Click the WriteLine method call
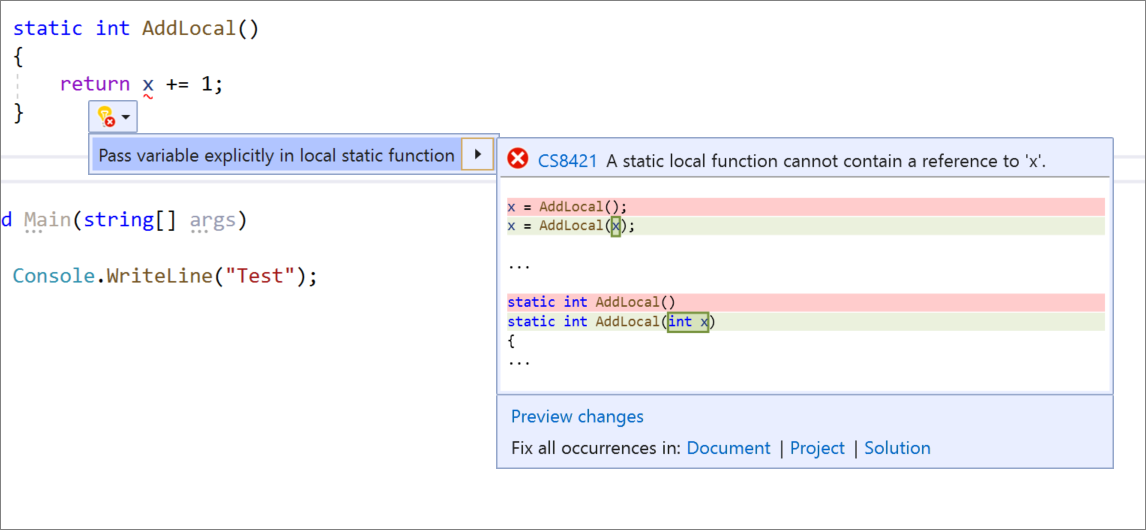The image size is (1146, 530). (155, 275)
